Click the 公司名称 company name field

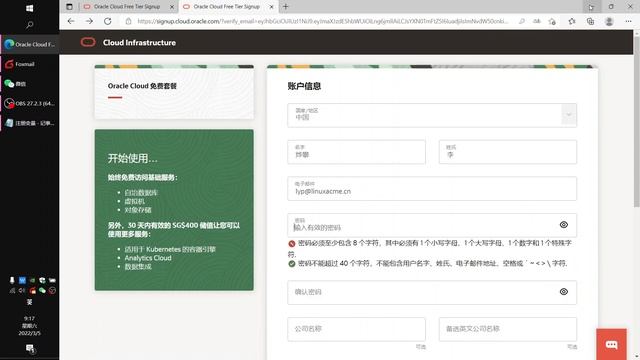pos(356,329)
